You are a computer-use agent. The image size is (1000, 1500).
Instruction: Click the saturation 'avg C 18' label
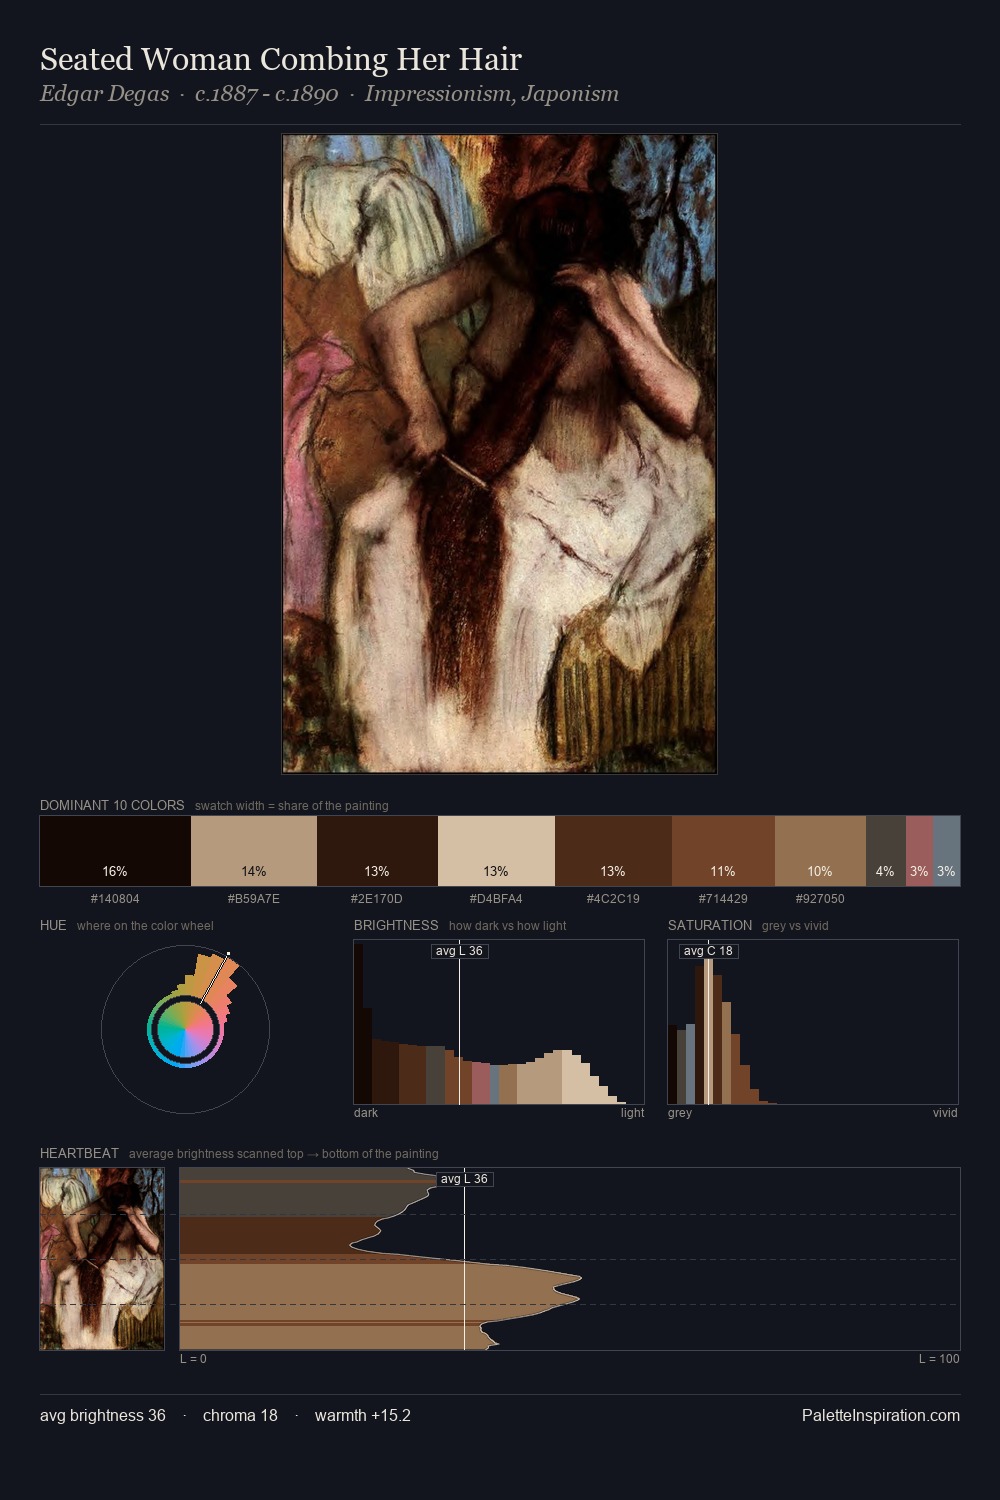coord(708,951)
